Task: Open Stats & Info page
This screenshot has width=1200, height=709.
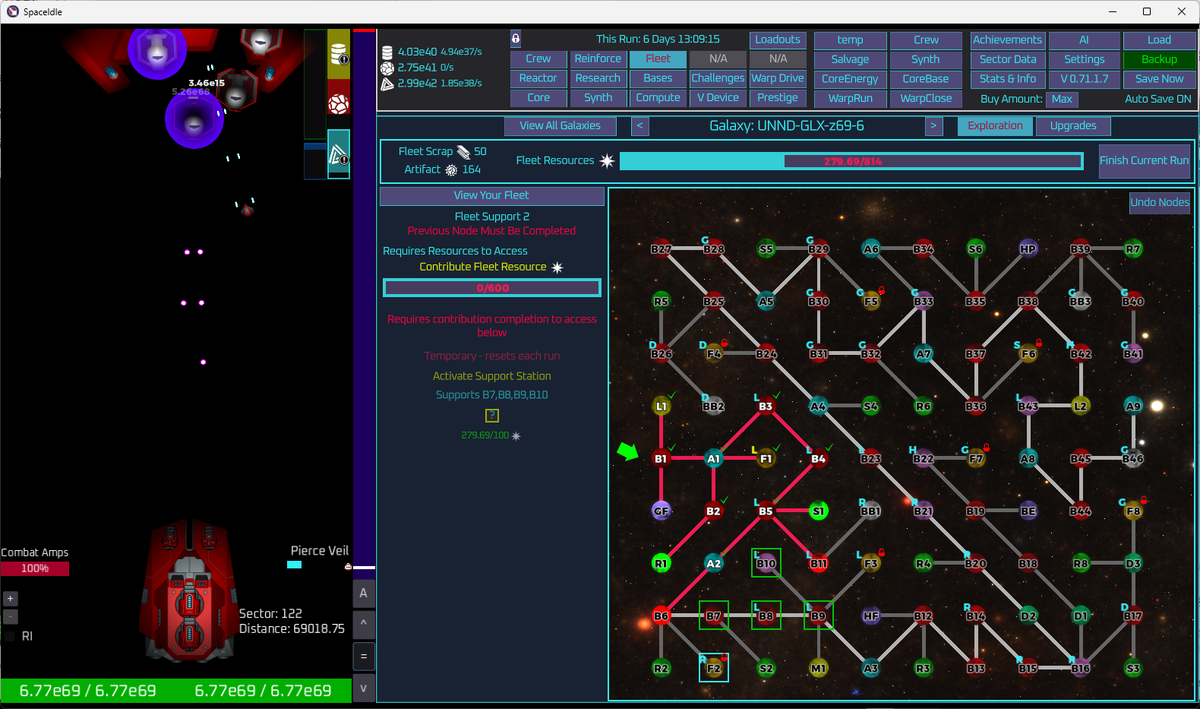Action: coord(1007,78)
